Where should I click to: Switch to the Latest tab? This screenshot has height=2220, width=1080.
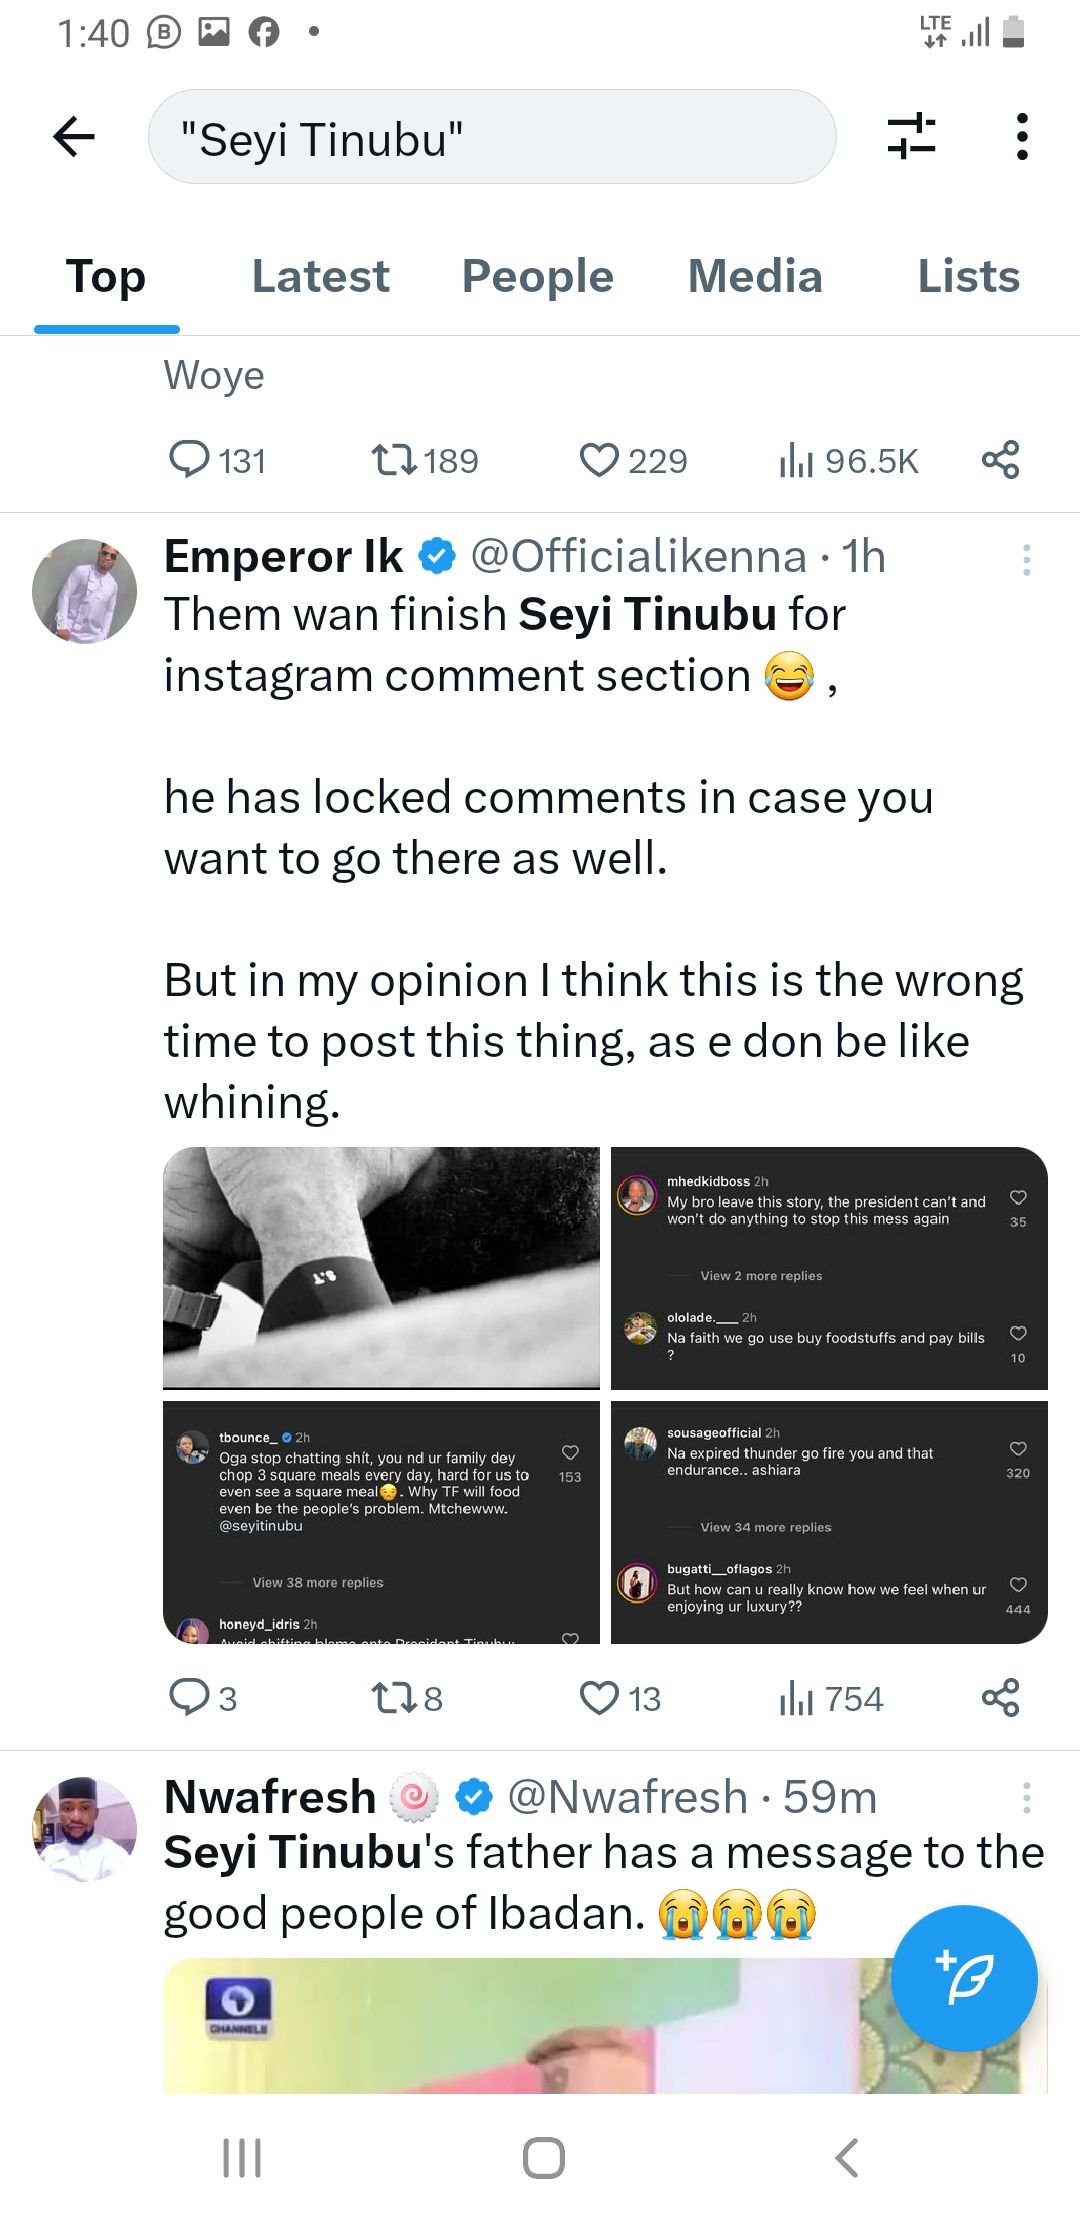pyautogui.click(x=320, y=276)
